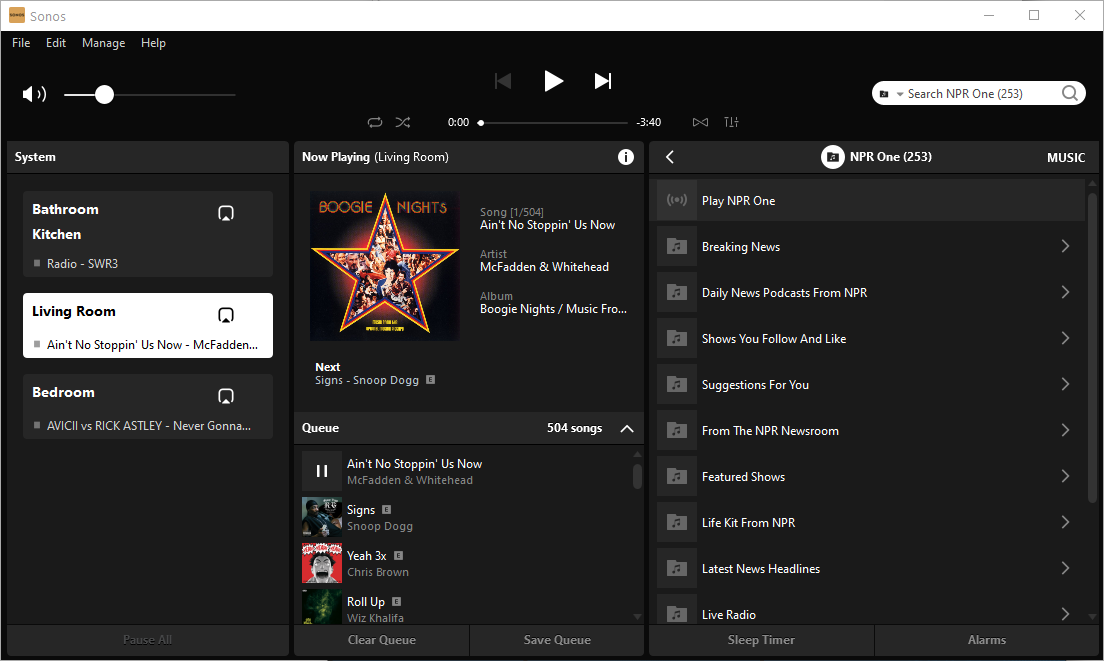
Task: Select Latest News Headlines row
Action: click(871, 568)
